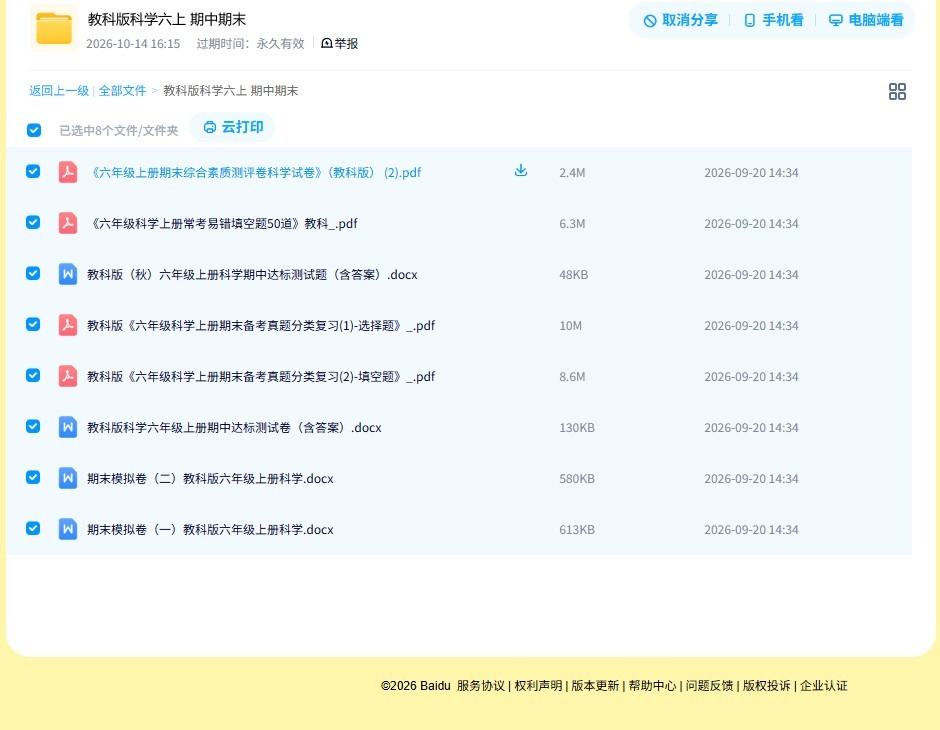Click the 6.3M file size cell

click(x=572, y=224)
